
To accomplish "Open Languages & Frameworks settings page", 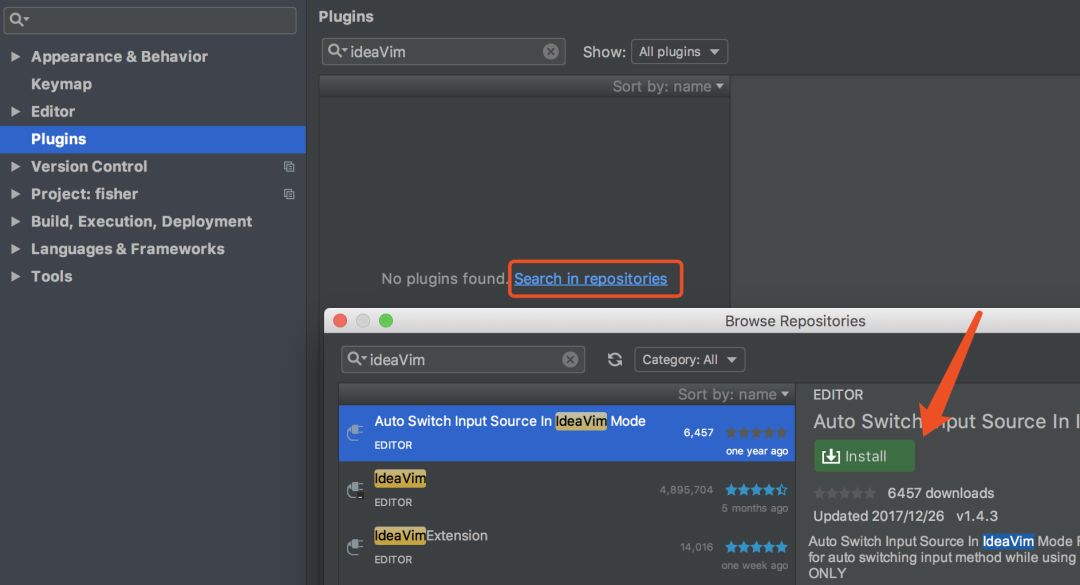I will pyautogui.click(x=127, y=249).
